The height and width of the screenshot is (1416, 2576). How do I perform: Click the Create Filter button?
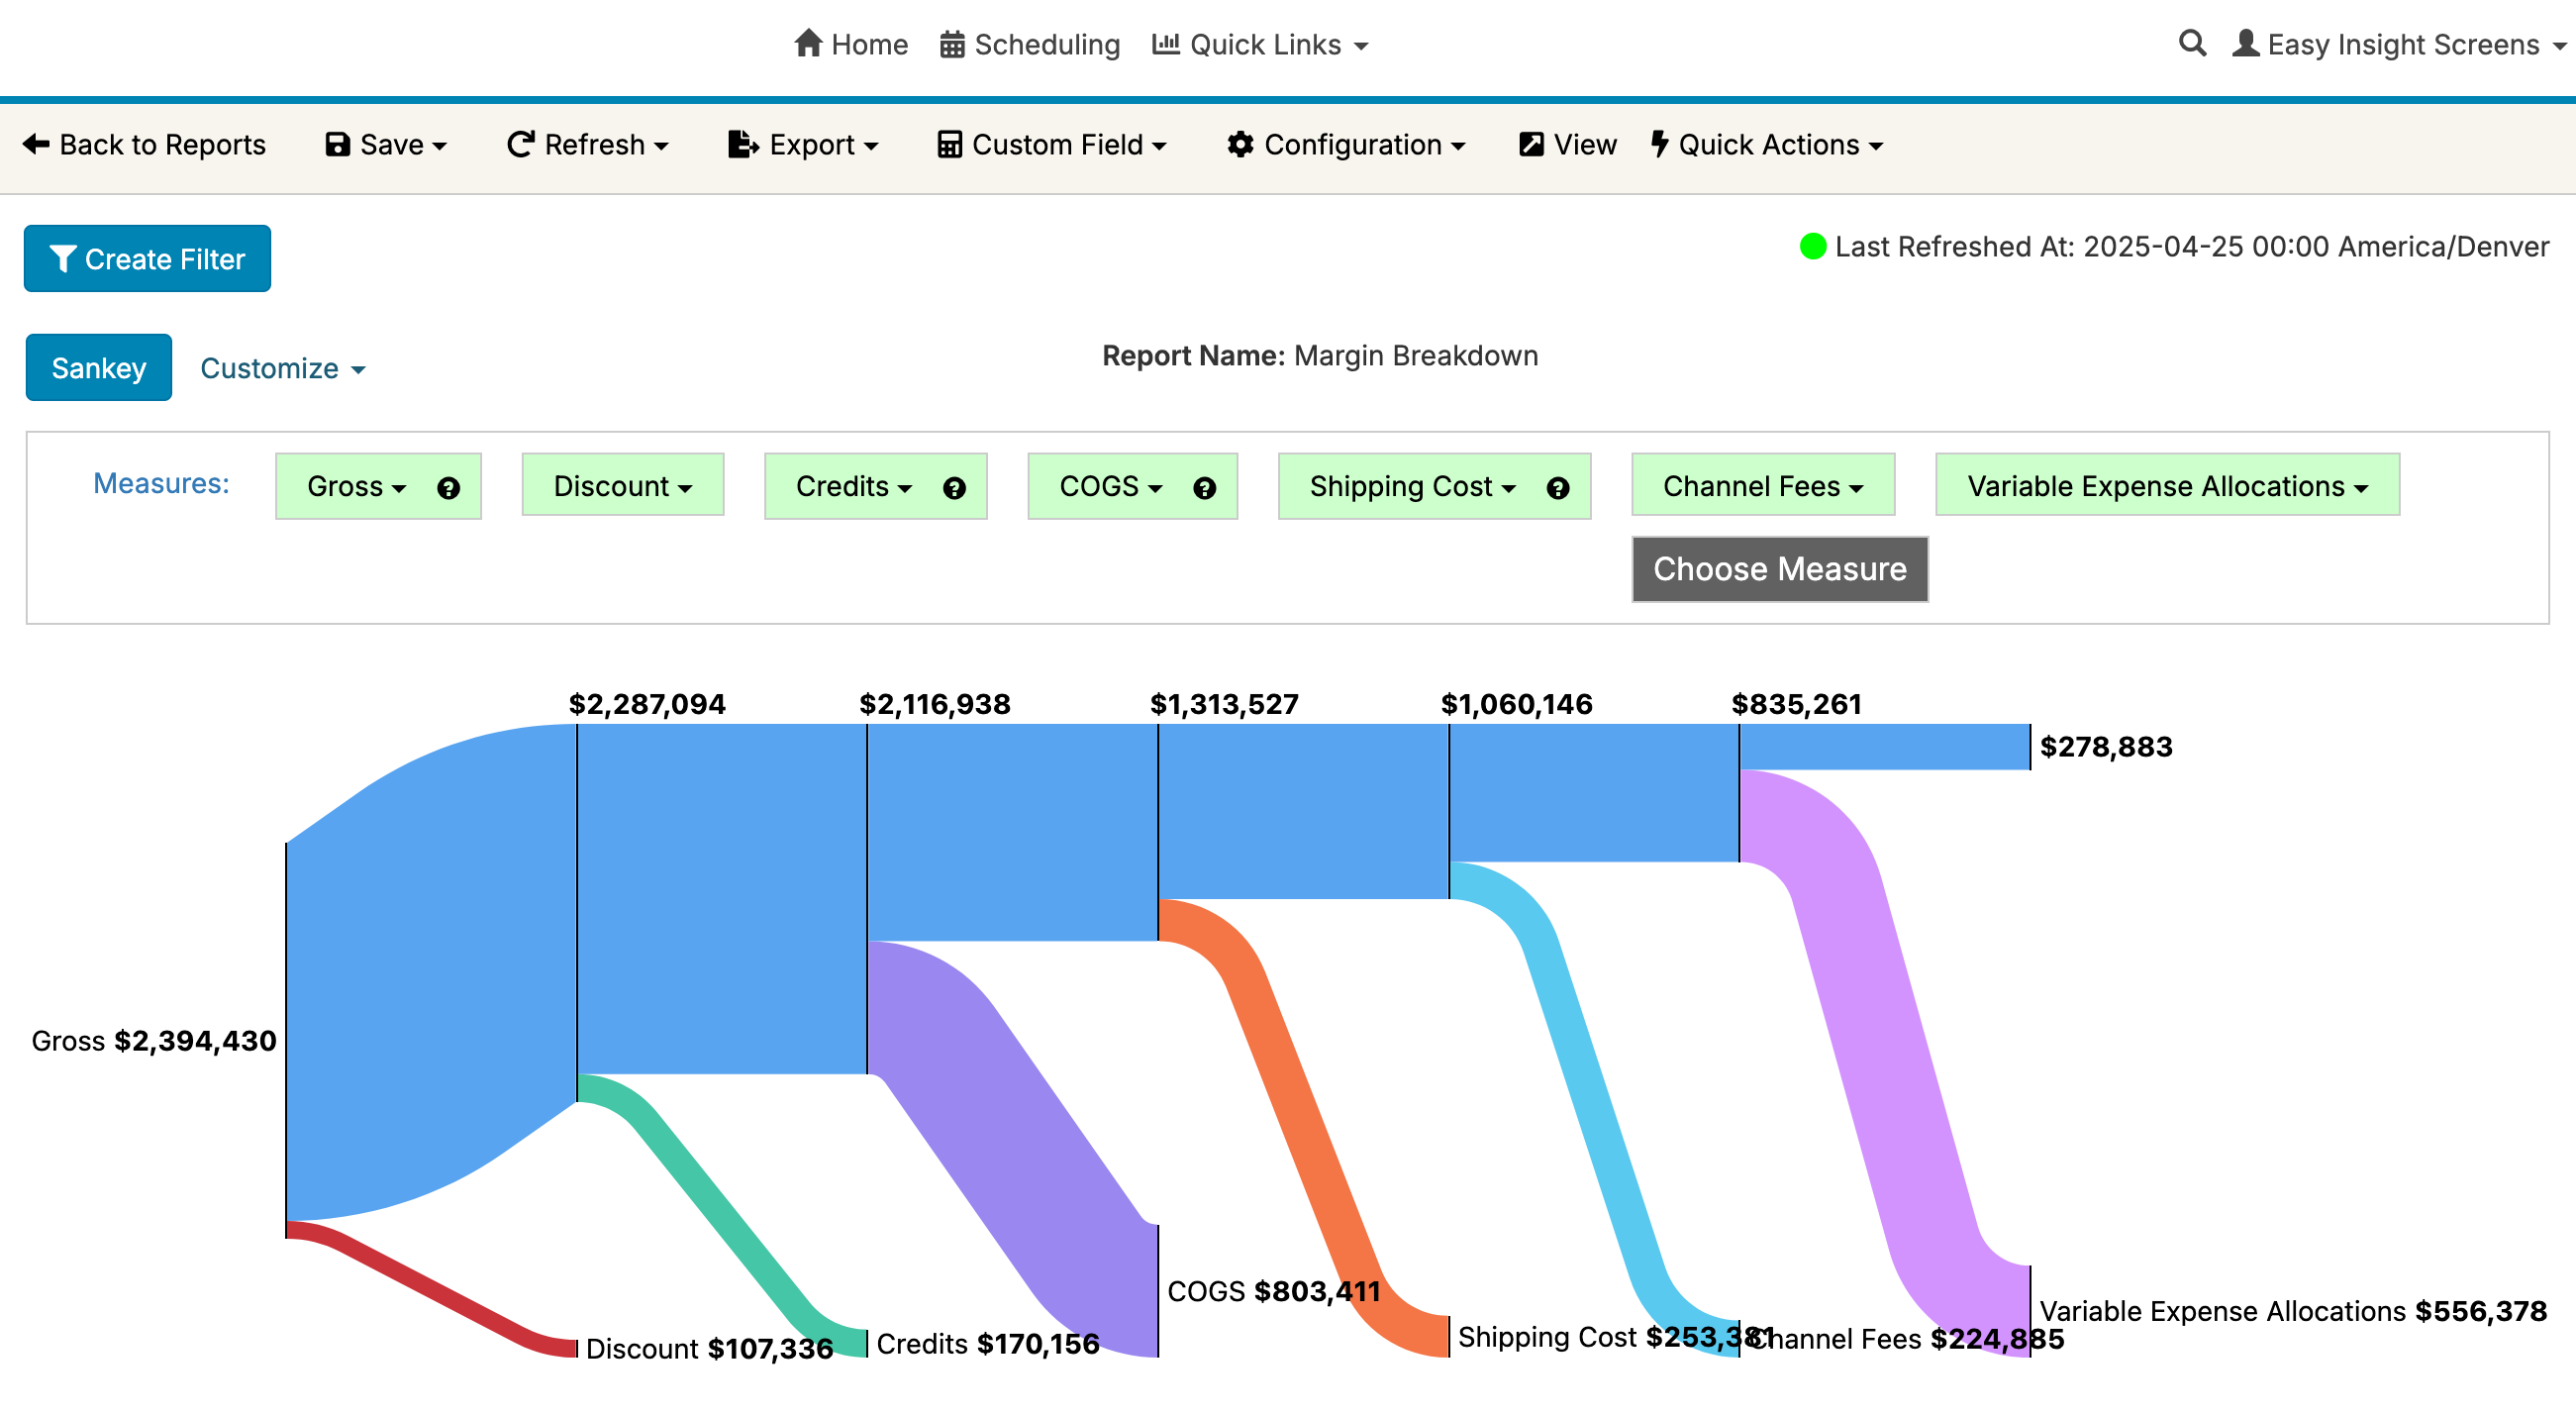147,259
